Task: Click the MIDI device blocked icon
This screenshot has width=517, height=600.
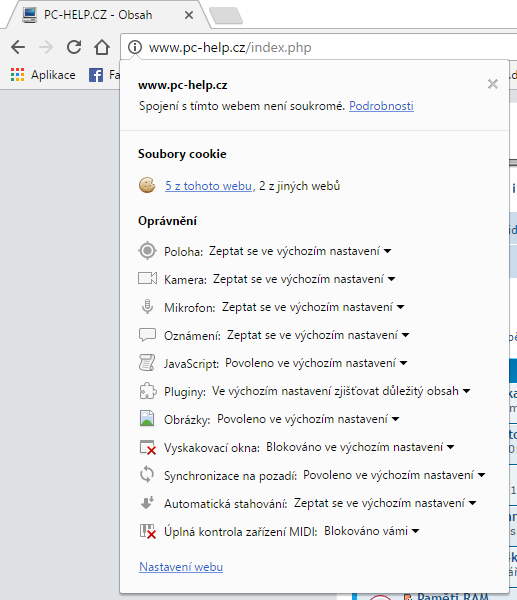Action: pos(148,531)
